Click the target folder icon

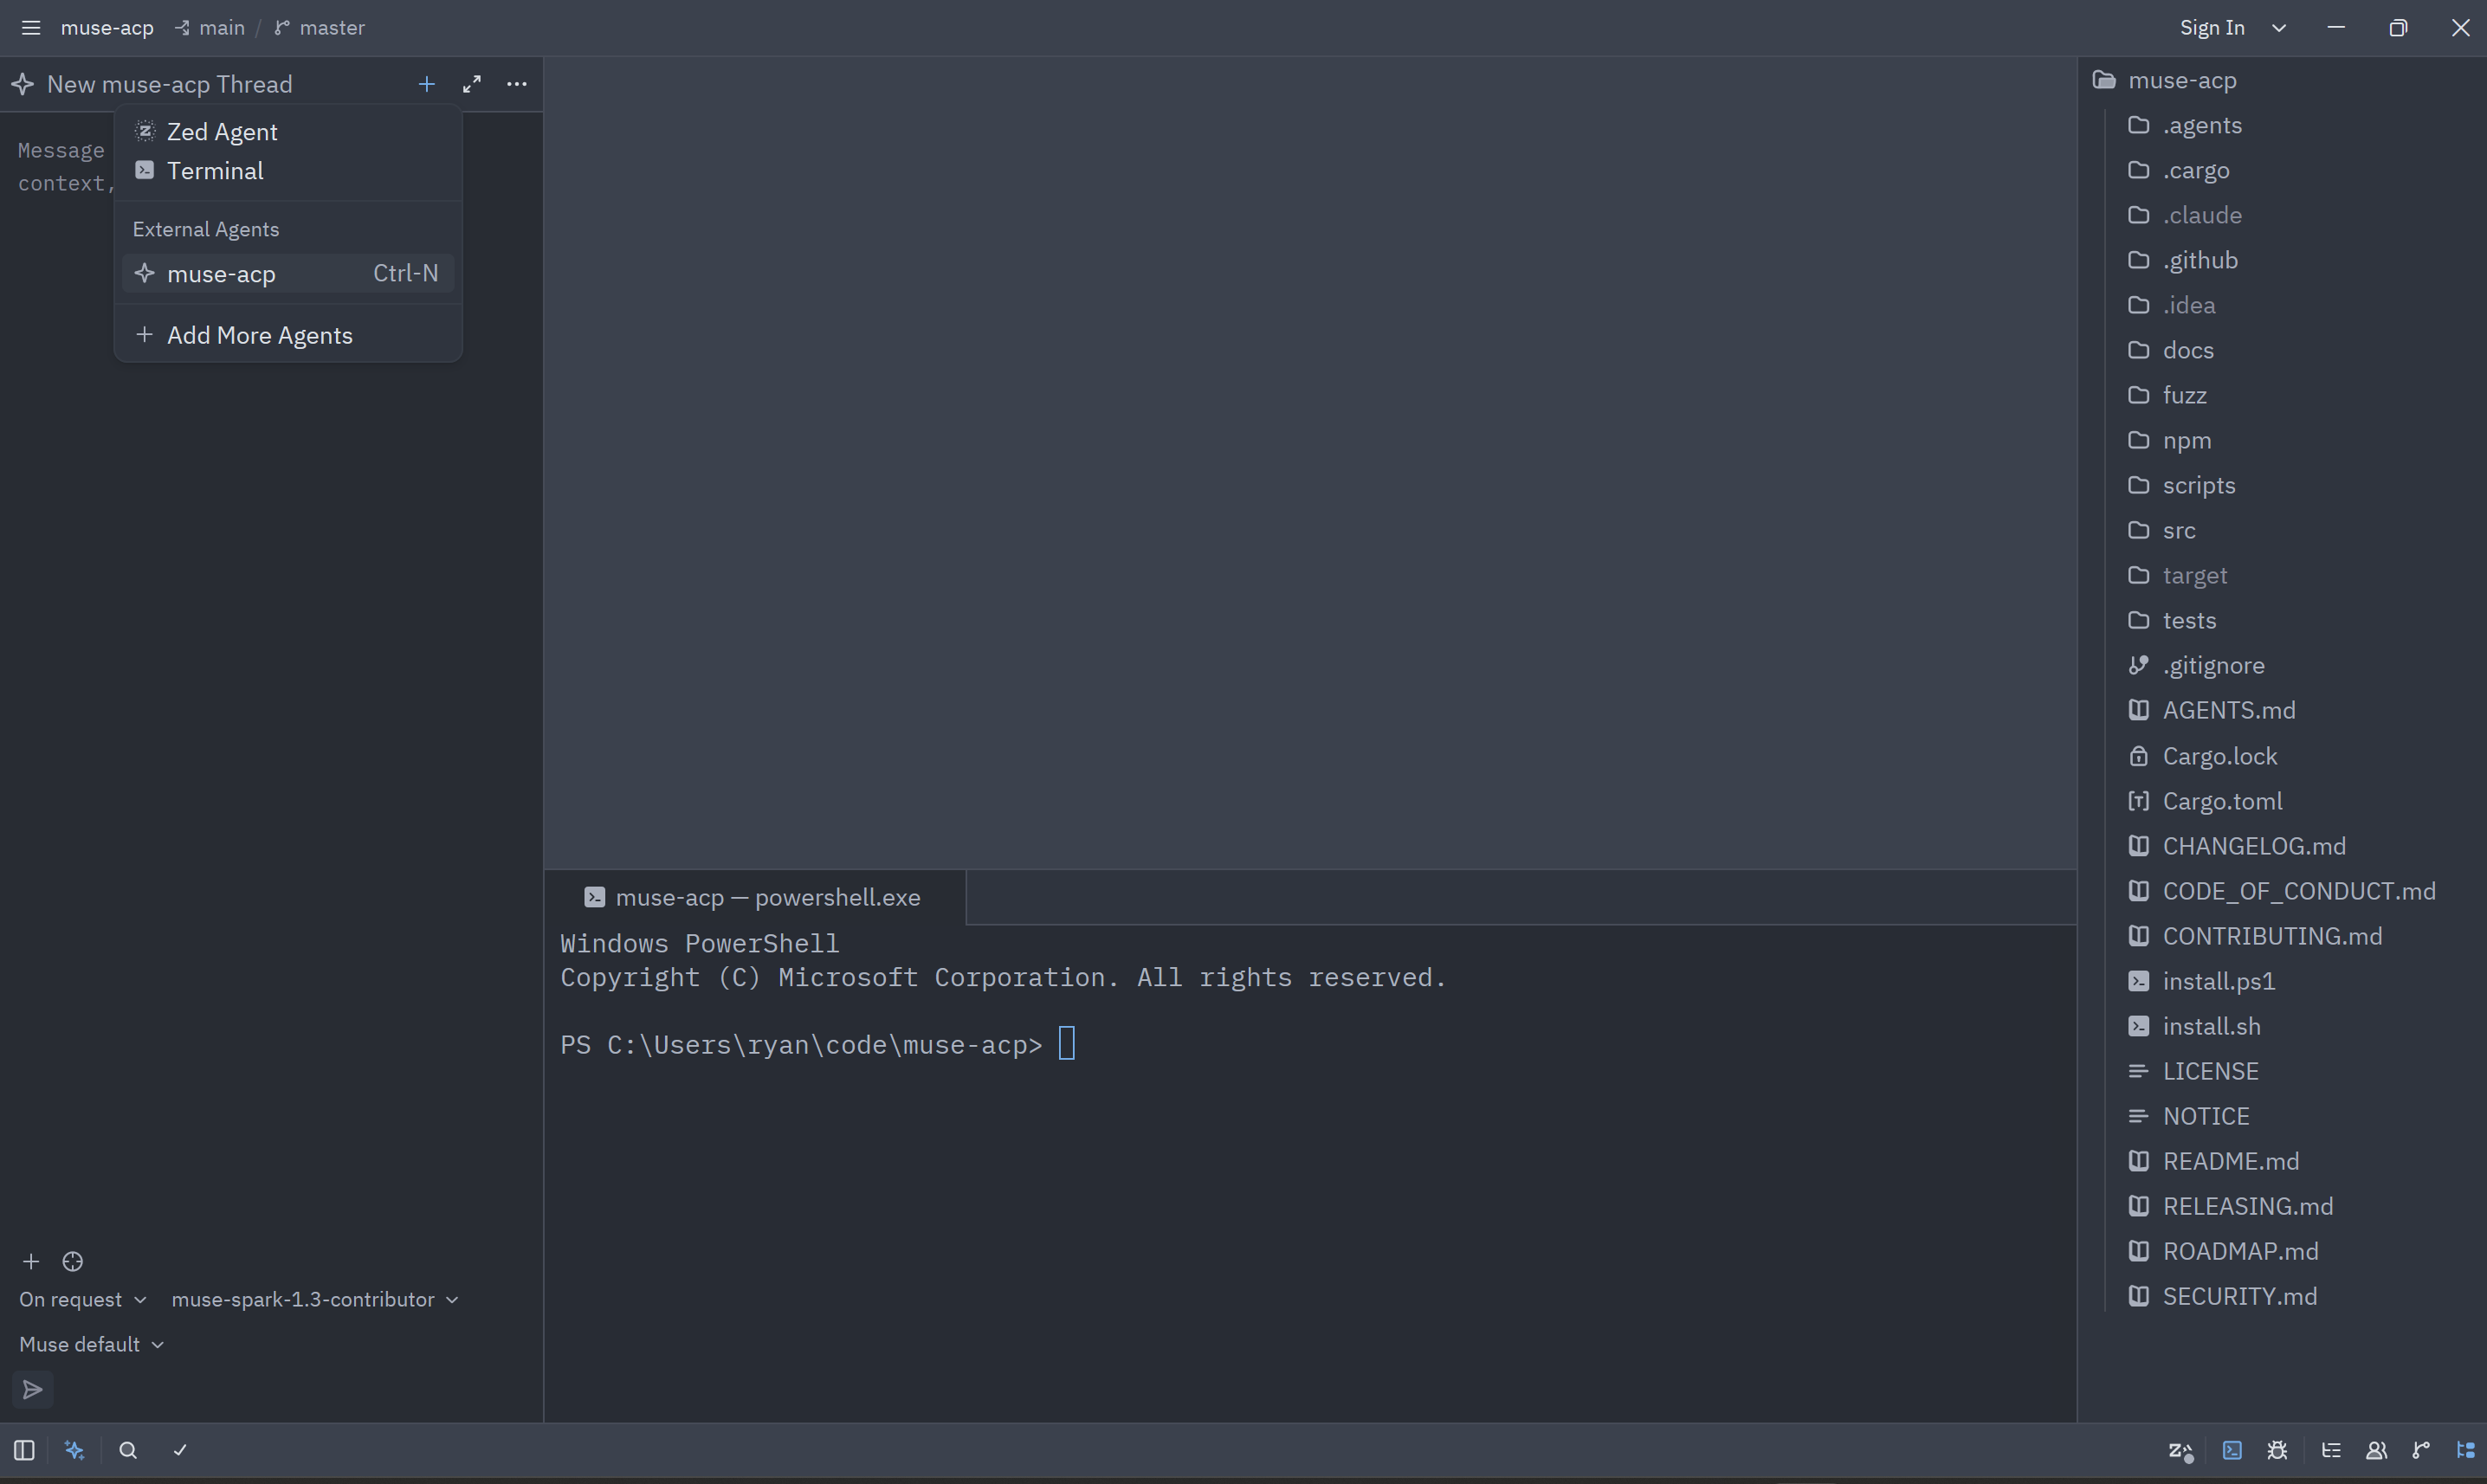(2139, 575)
